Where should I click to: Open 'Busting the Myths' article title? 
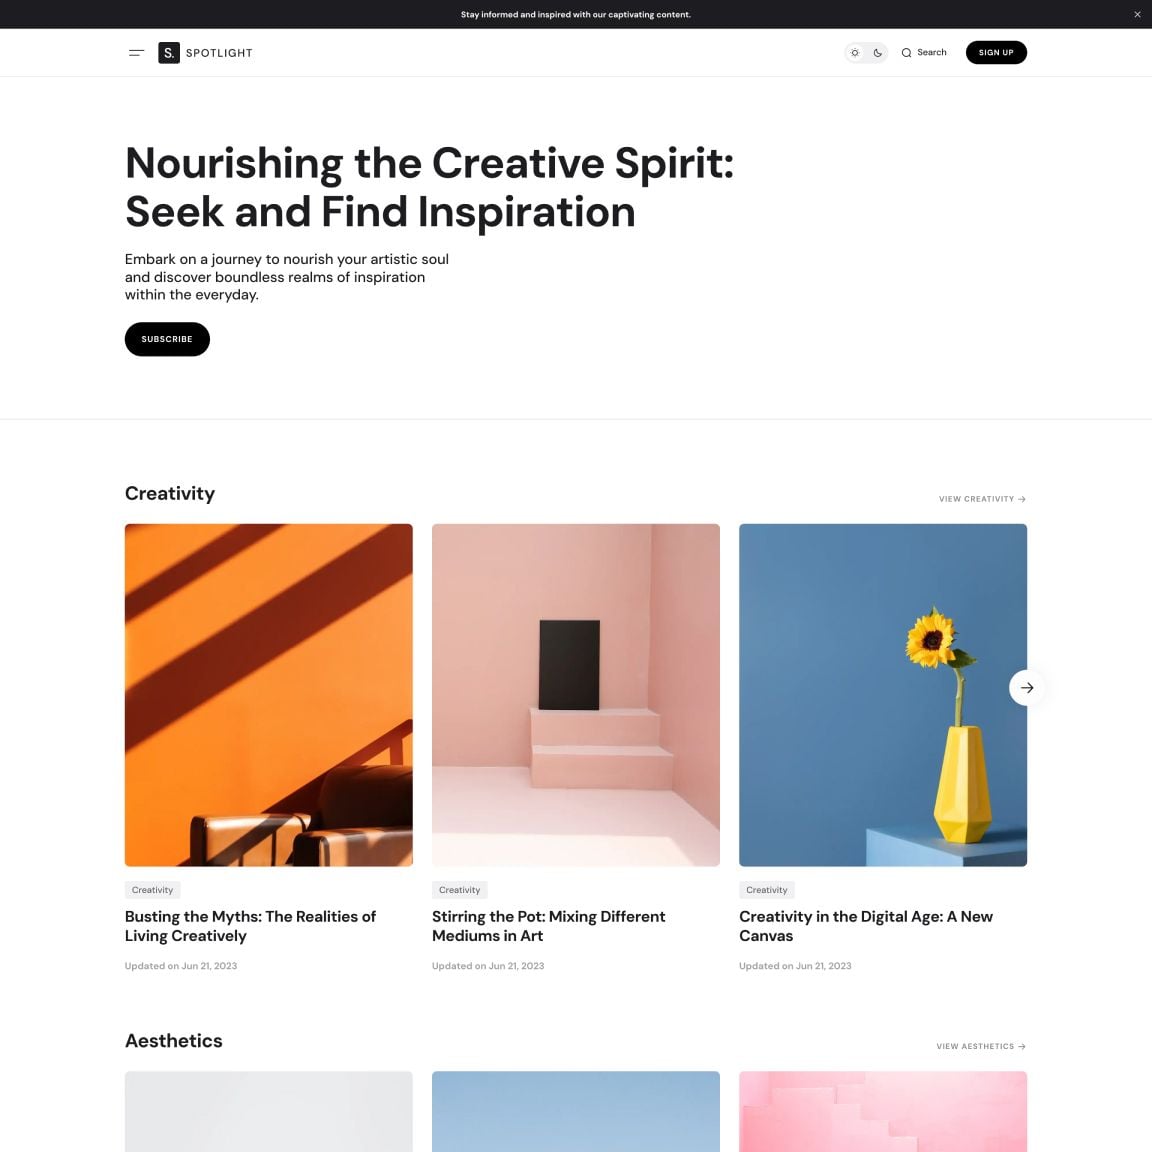[x=251, y=926]
